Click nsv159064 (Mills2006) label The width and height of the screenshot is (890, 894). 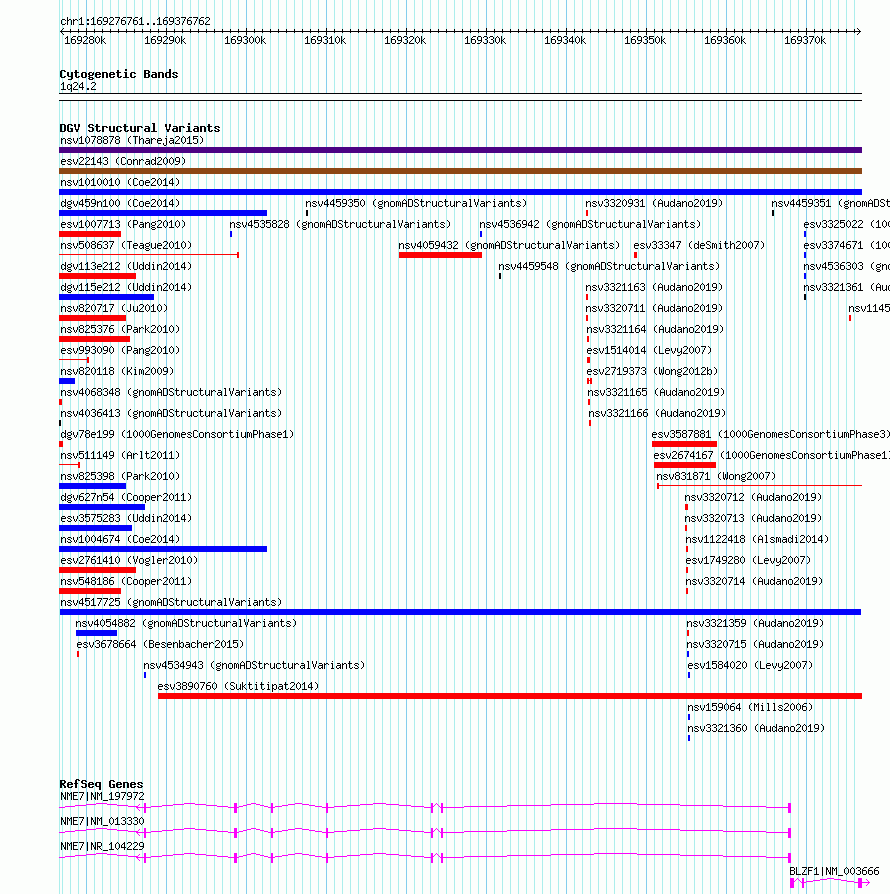[x=750, y=708]
